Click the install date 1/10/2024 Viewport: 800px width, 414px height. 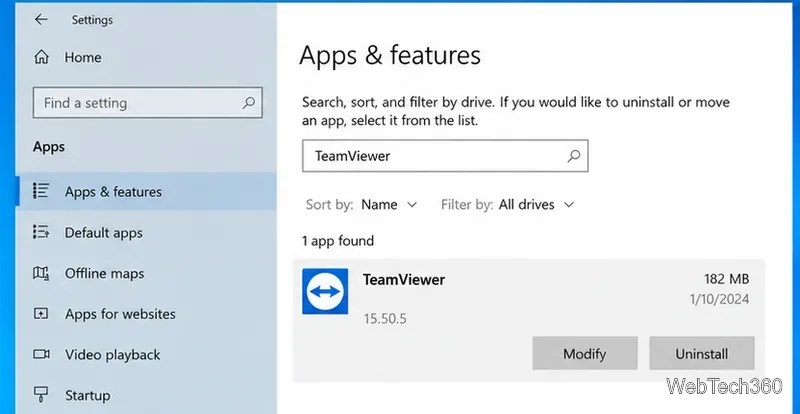(x=719, y=299)
